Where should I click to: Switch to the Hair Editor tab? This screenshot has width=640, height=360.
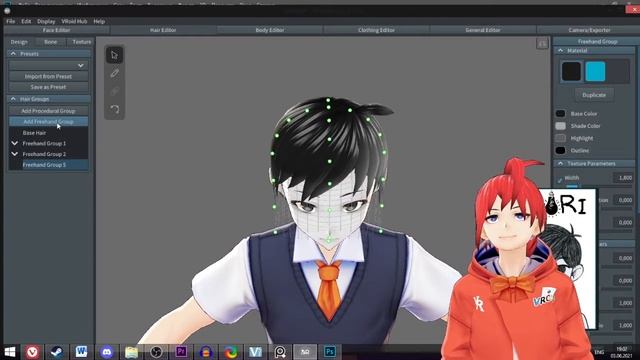(x=163, y=30)
